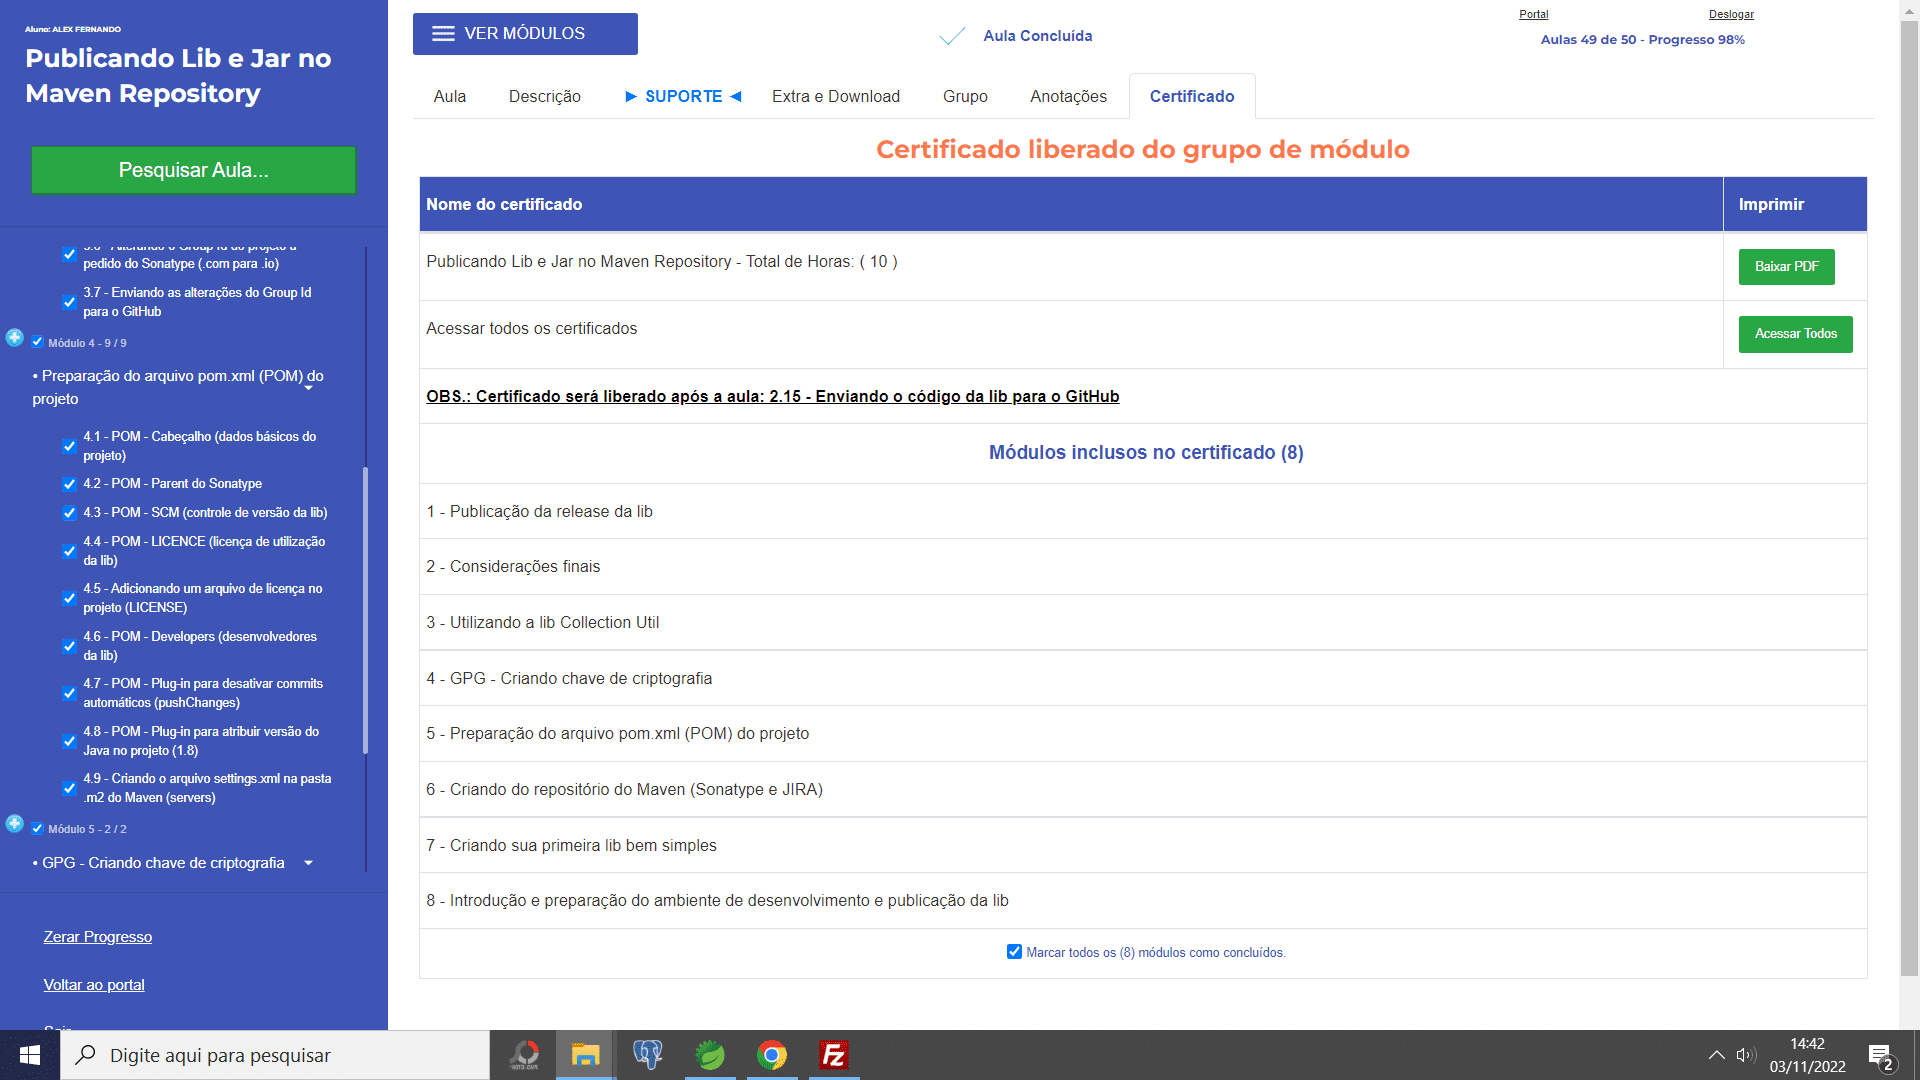
Task: Open the pgAdmin elephant taskbar icon
Action: coord(648,1055)
